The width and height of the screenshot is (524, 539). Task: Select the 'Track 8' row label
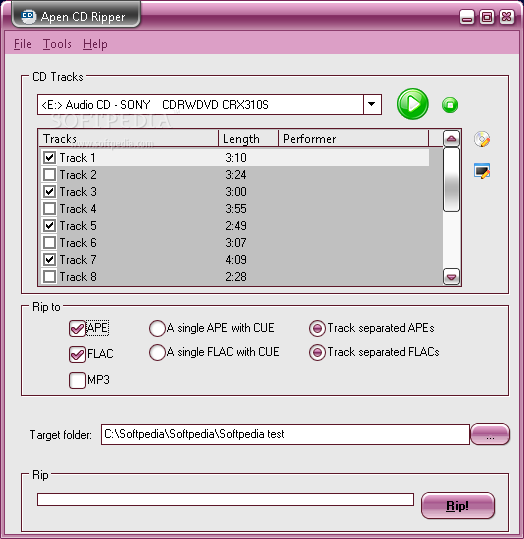[78, 277]
